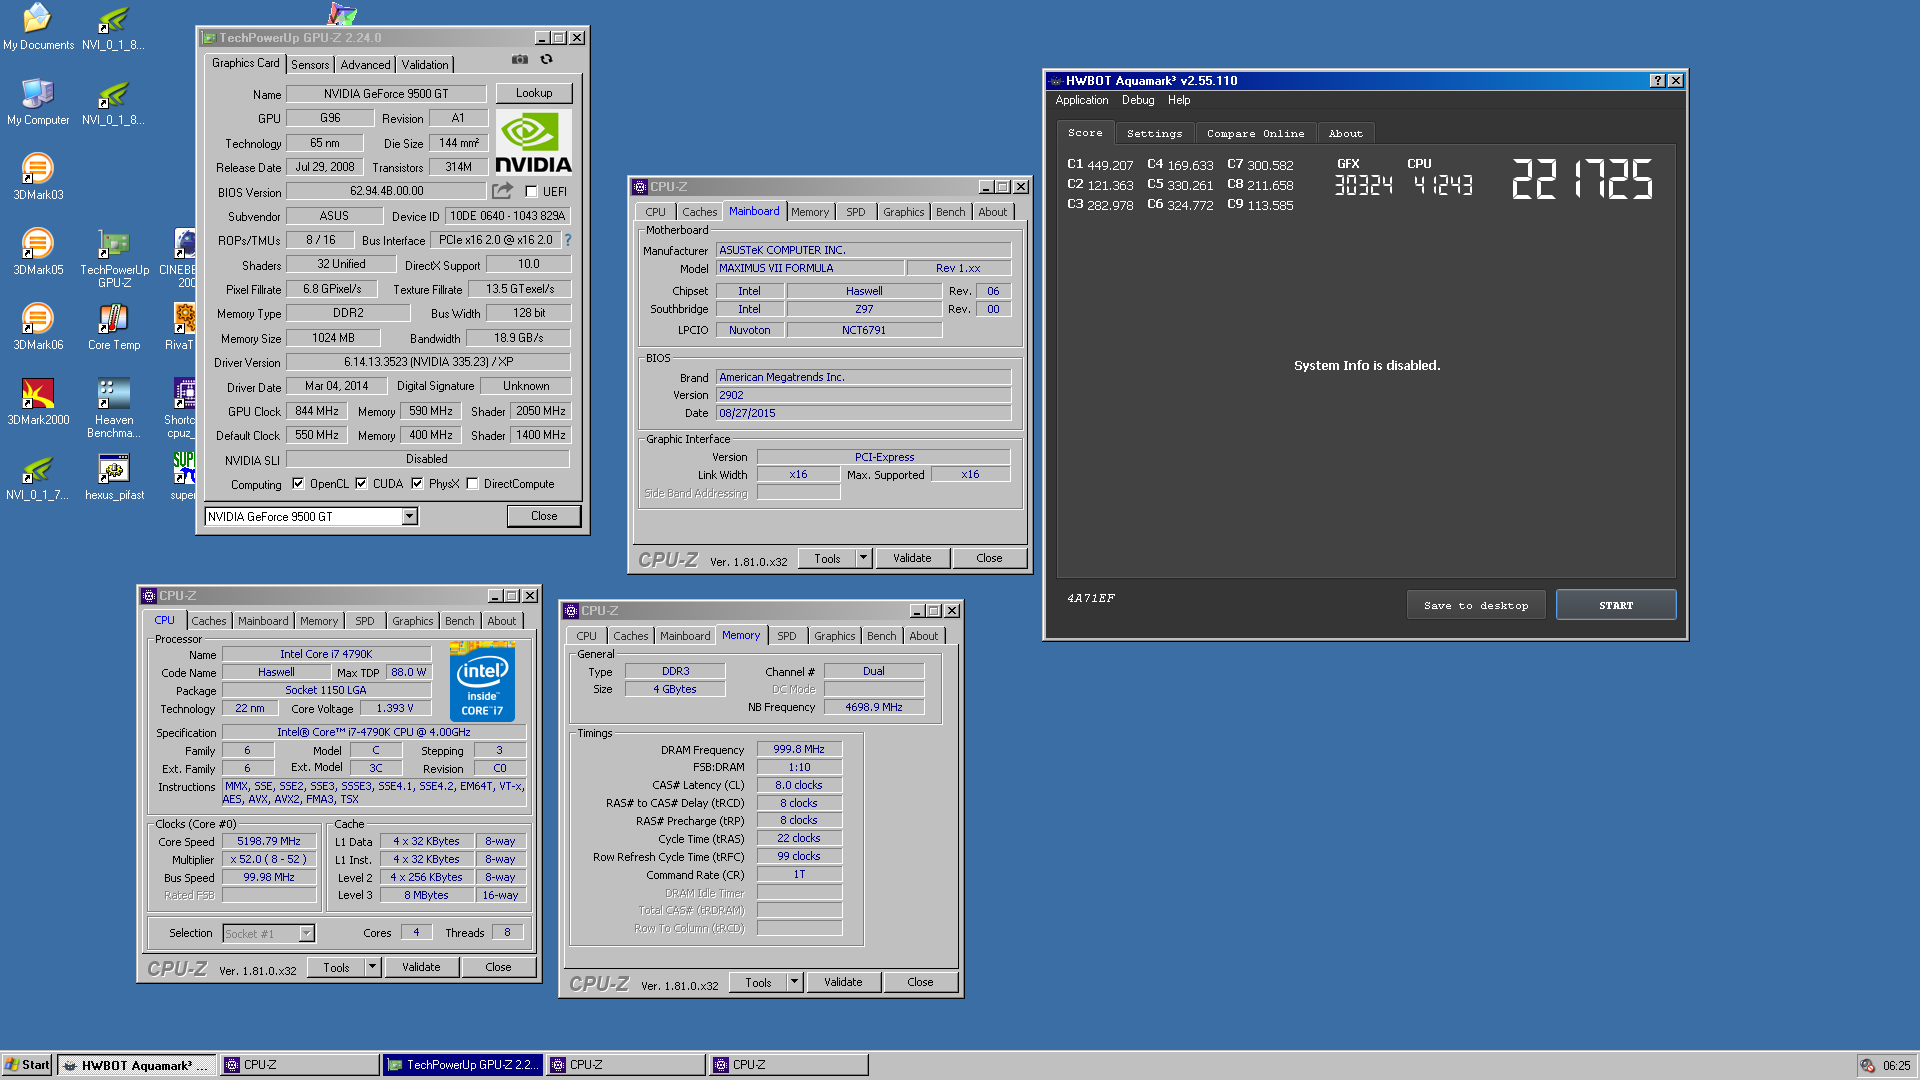Click the HWBOT Aquamark3 title bar icon
1920x1080 pixels.
1055,81
